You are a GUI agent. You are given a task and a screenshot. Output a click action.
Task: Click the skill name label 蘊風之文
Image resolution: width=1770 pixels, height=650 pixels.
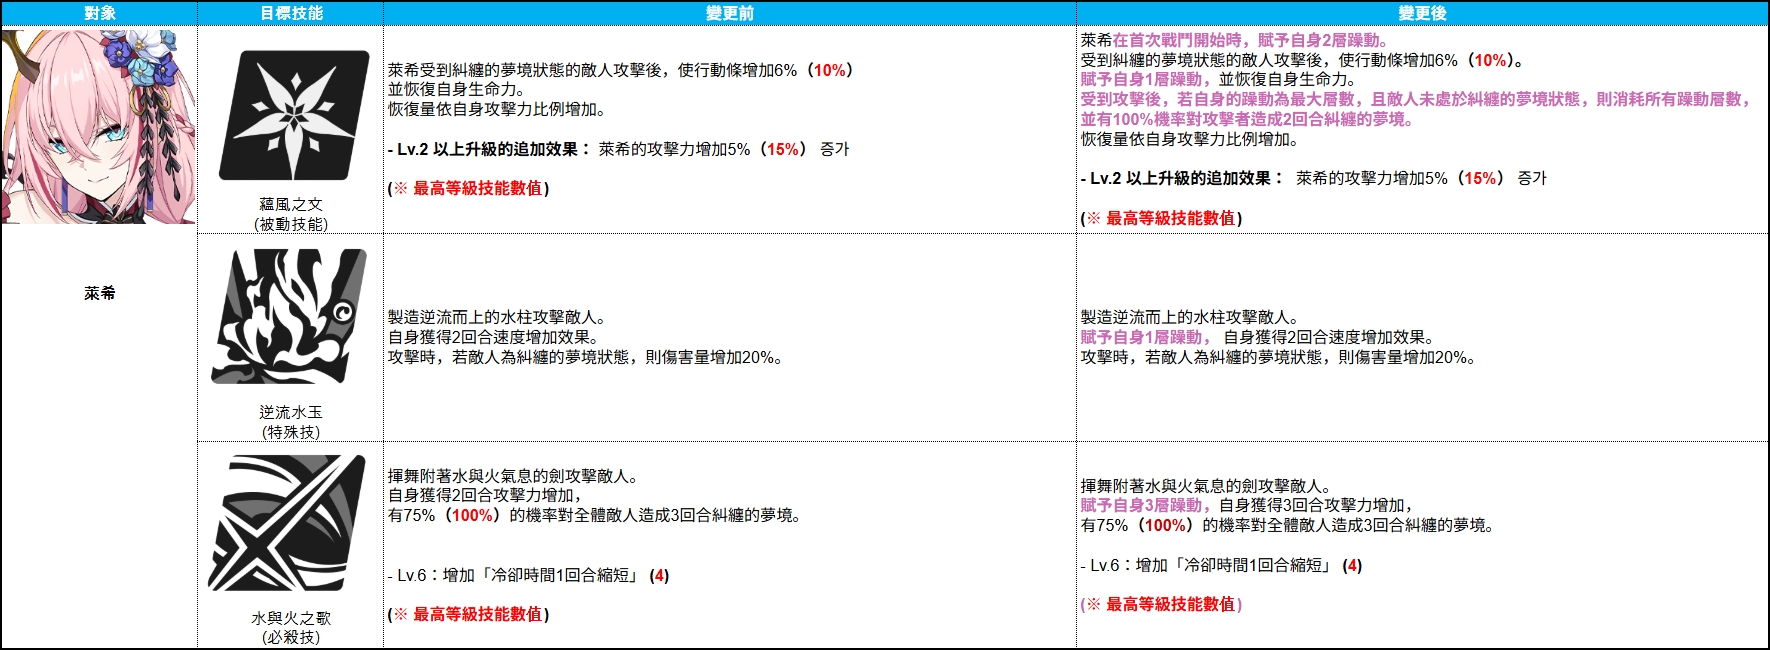[x=291, y=204]
